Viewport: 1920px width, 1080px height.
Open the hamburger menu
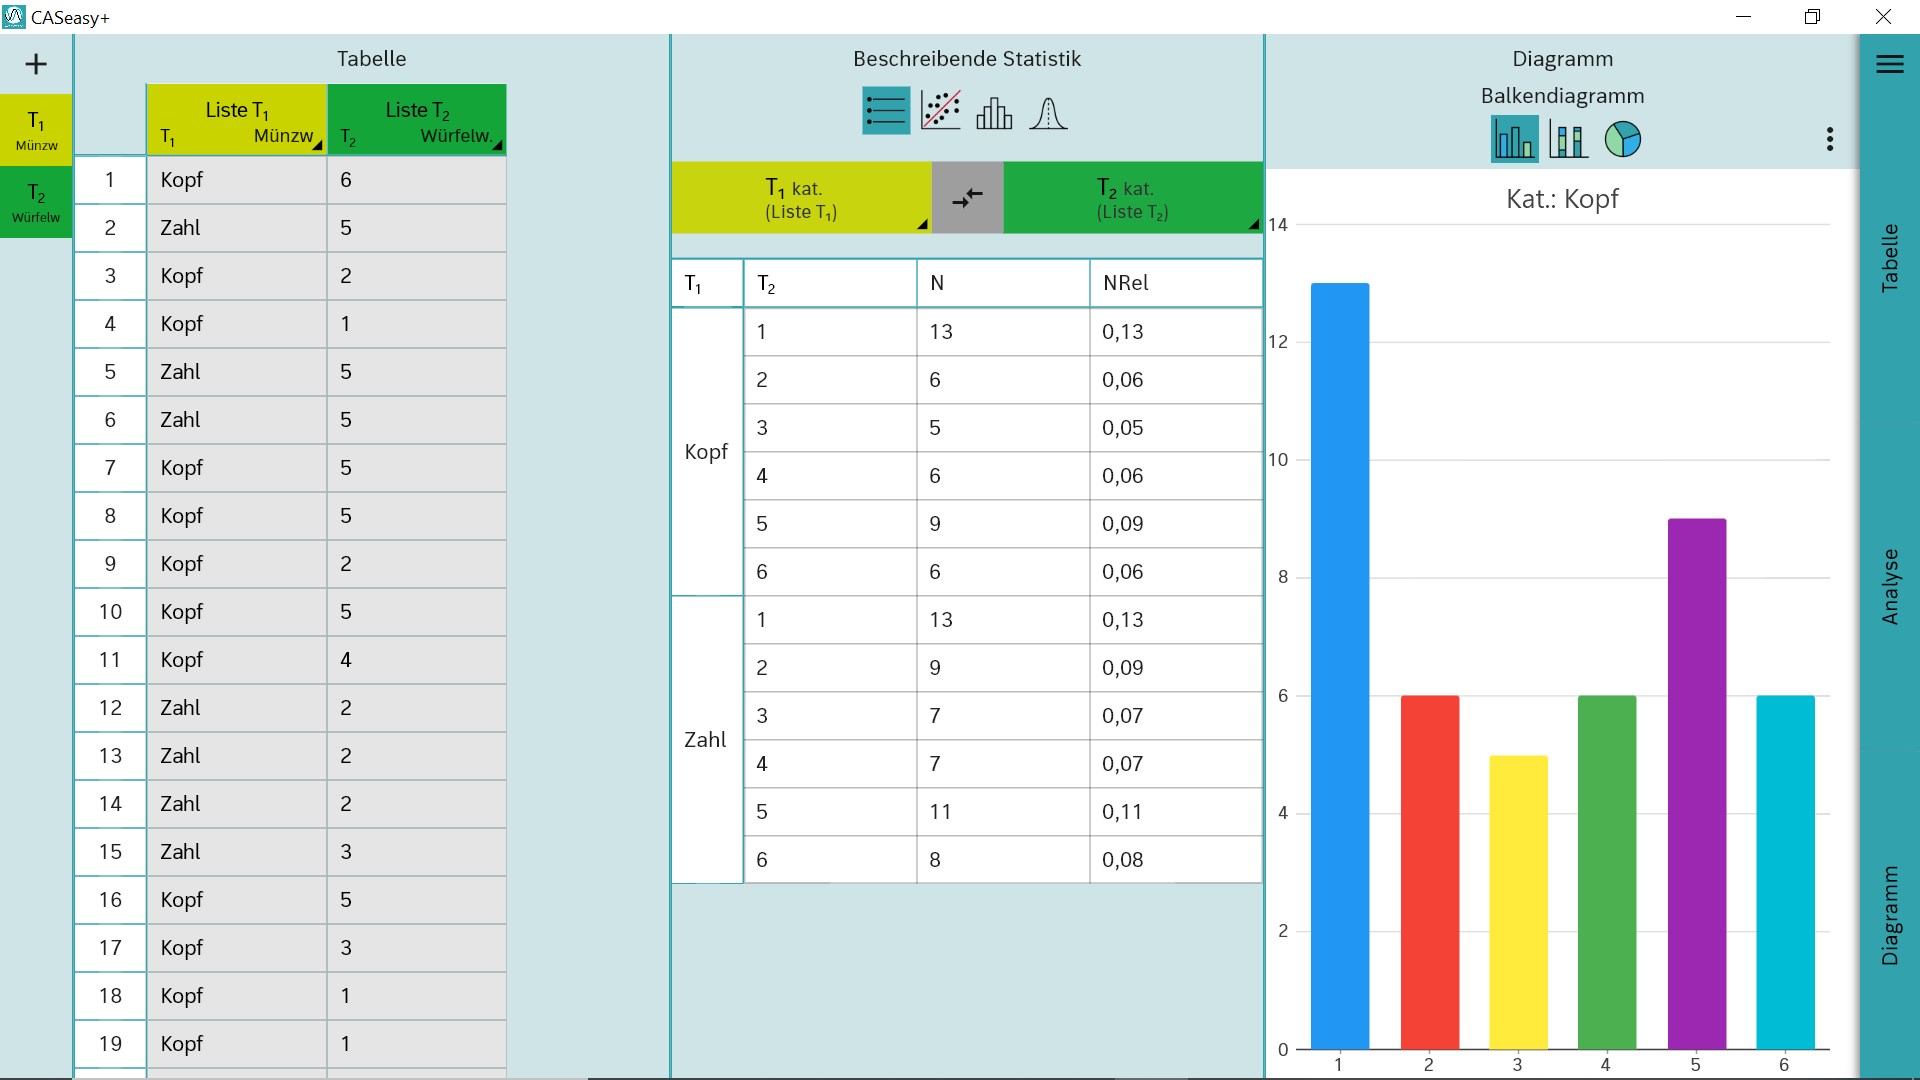[1889, 65]
